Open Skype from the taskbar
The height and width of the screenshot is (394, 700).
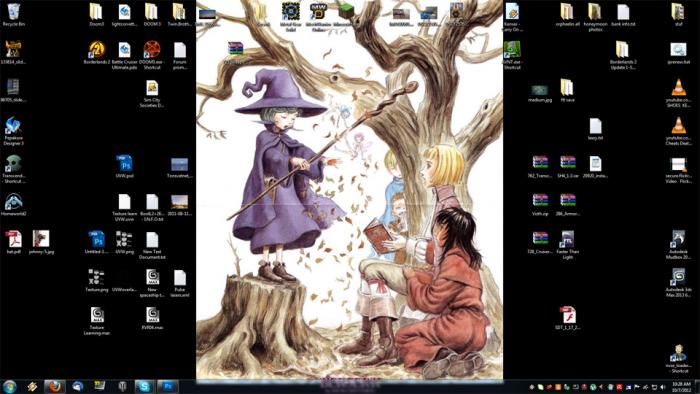[144, 386]
